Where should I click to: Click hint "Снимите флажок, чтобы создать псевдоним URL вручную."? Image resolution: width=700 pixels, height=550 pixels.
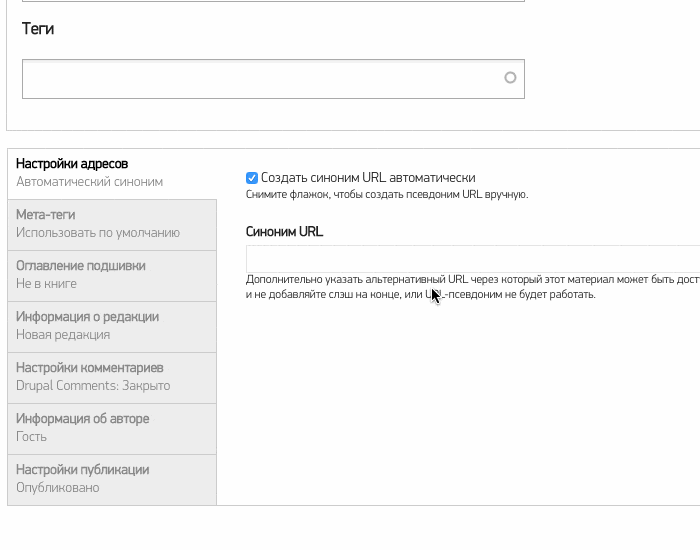(x=387, y=195)
